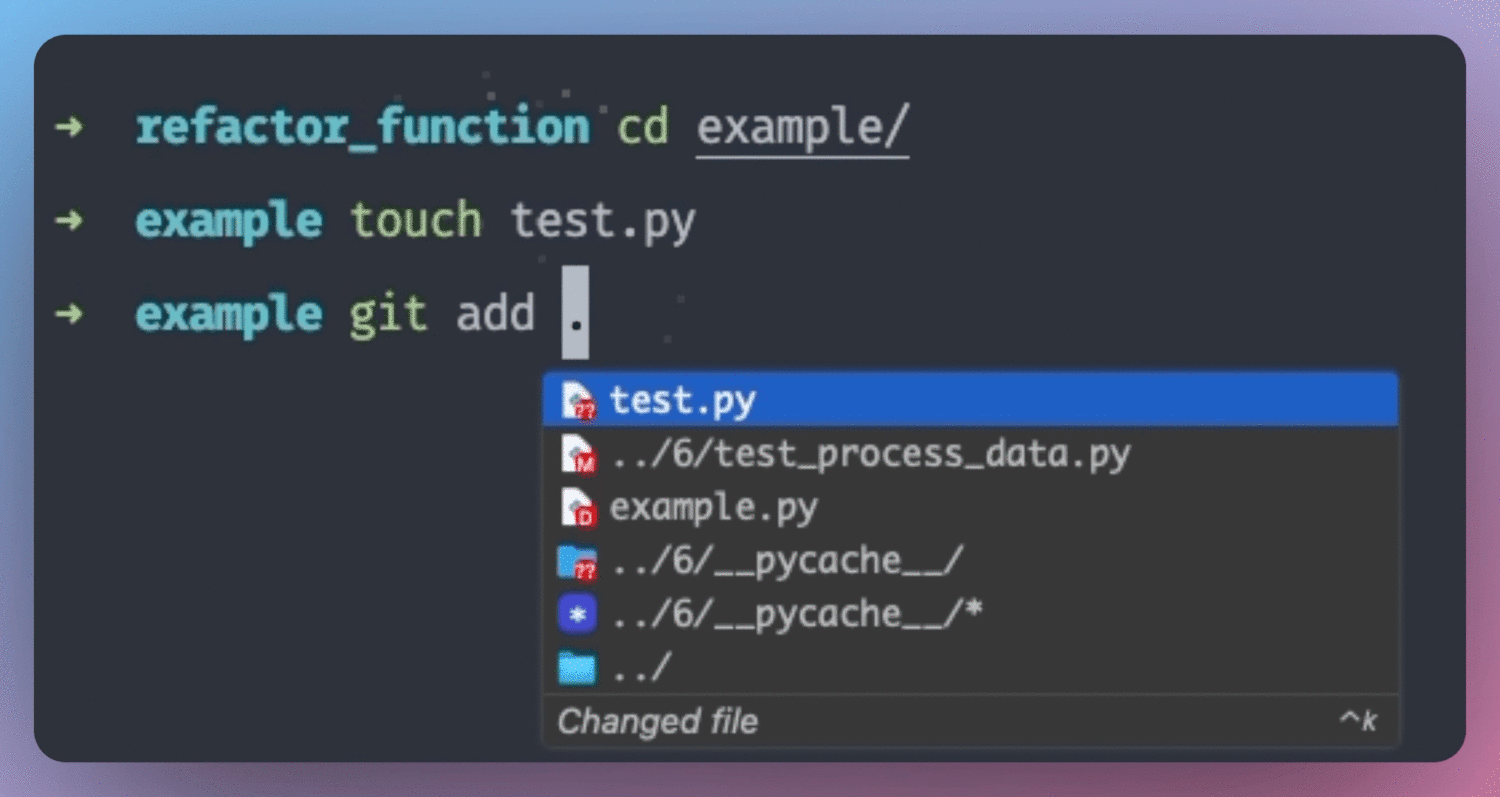Select the ../6/__pycache__/ folder suggestion
This screenshot has height=797, width=1500.
(x=786, y=562)
